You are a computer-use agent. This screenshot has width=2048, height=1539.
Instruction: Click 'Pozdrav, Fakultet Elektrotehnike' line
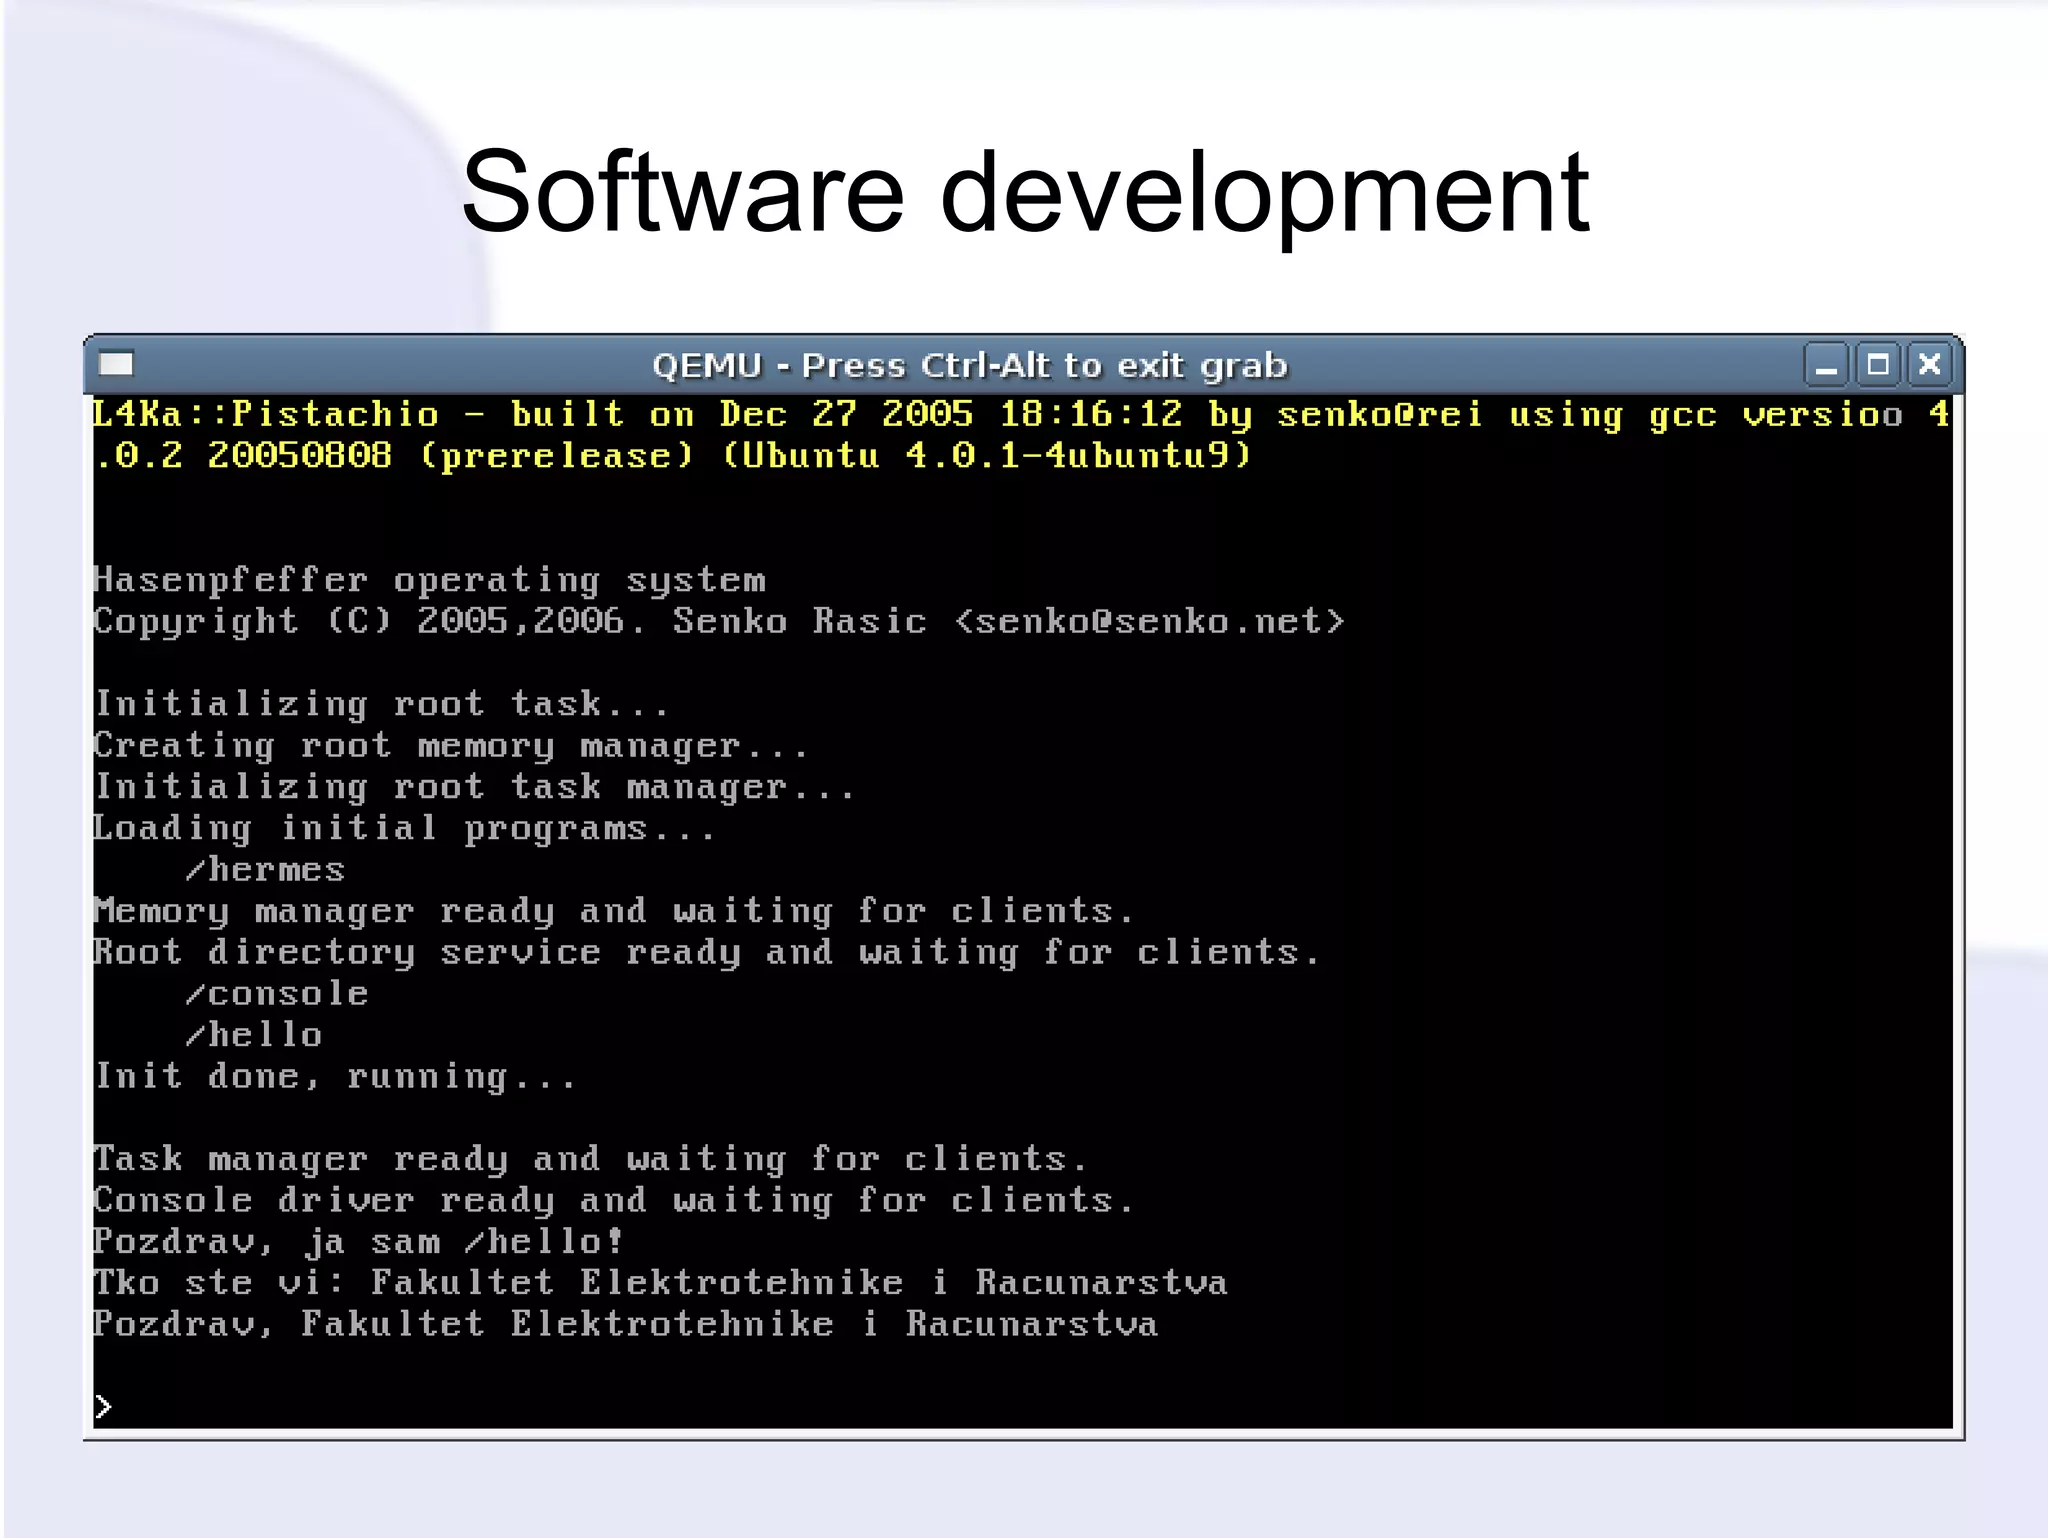pyautogui.click(x=625, y=1324)
